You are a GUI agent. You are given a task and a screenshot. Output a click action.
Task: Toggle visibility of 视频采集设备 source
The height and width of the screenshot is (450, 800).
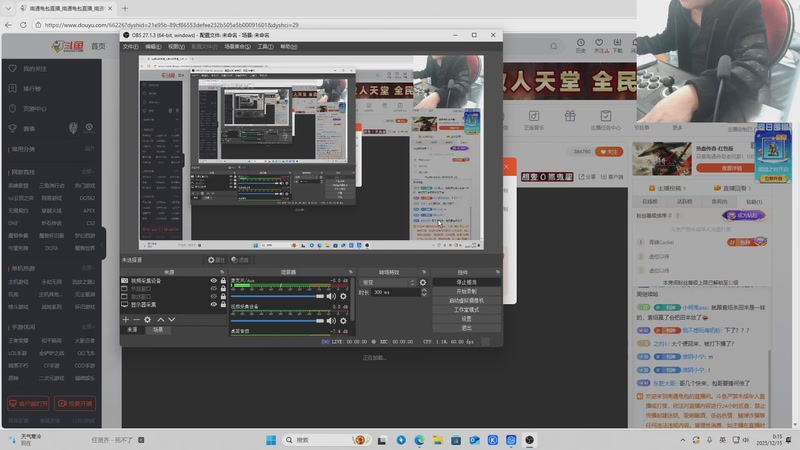tap(214, 281)
